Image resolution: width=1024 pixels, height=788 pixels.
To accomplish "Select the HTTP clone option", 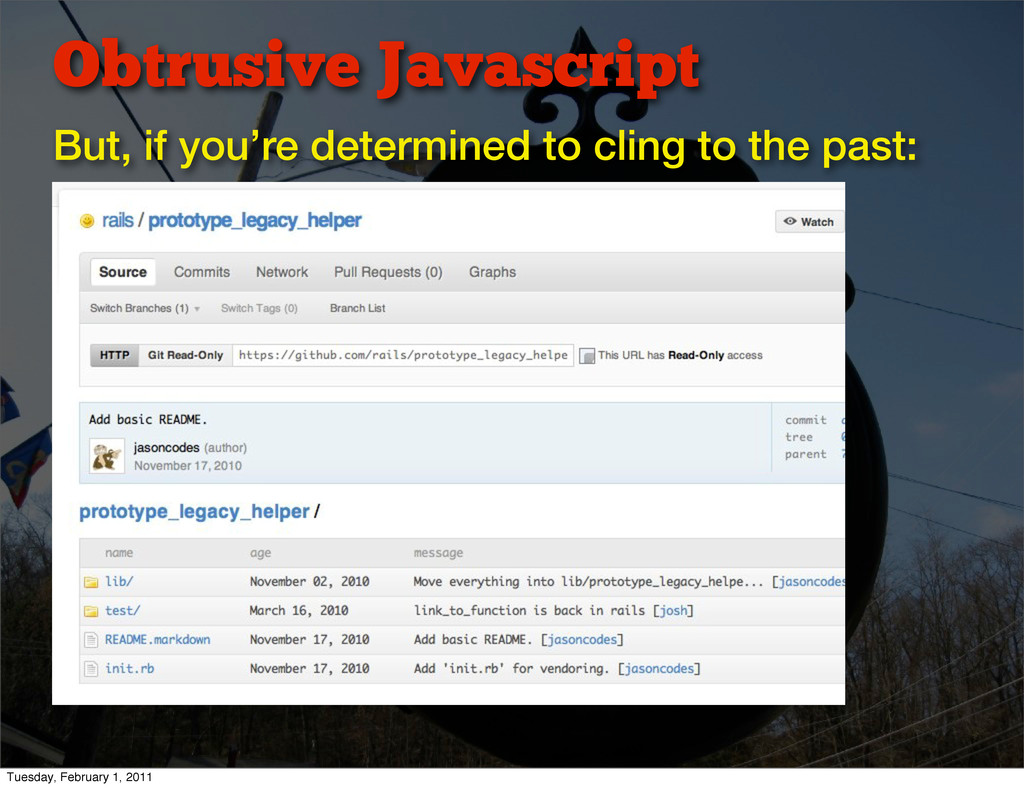I will 114,355.
